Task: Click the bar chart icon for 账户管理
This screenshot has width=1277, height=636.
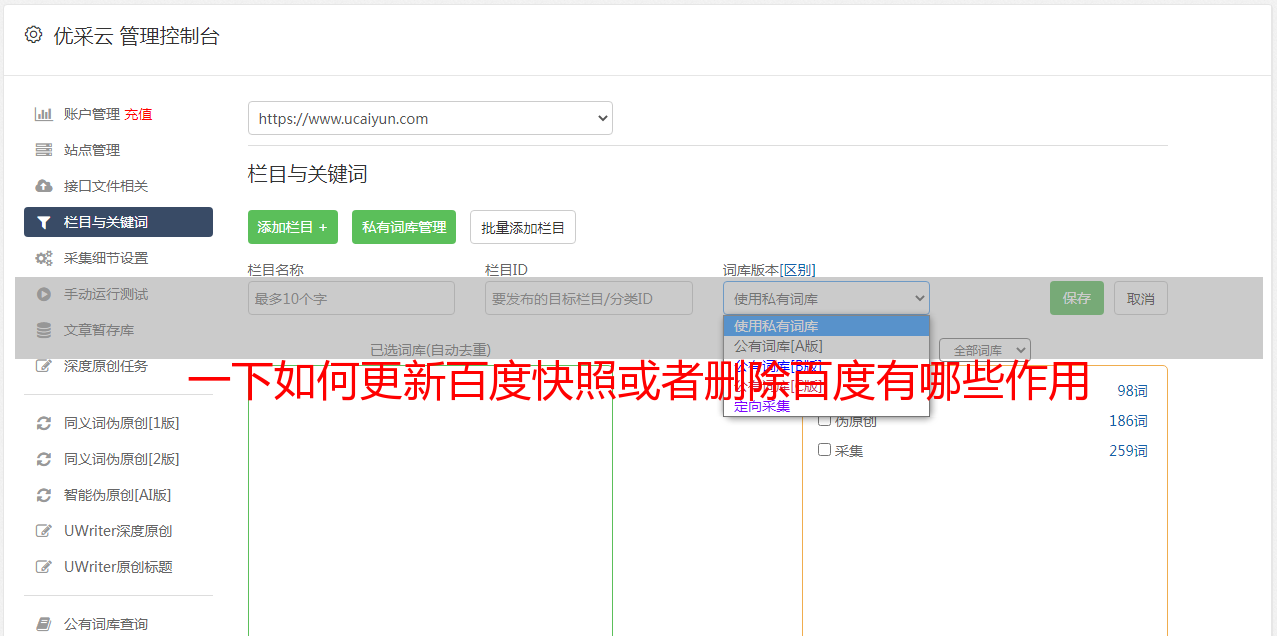Action: [43, 114]
